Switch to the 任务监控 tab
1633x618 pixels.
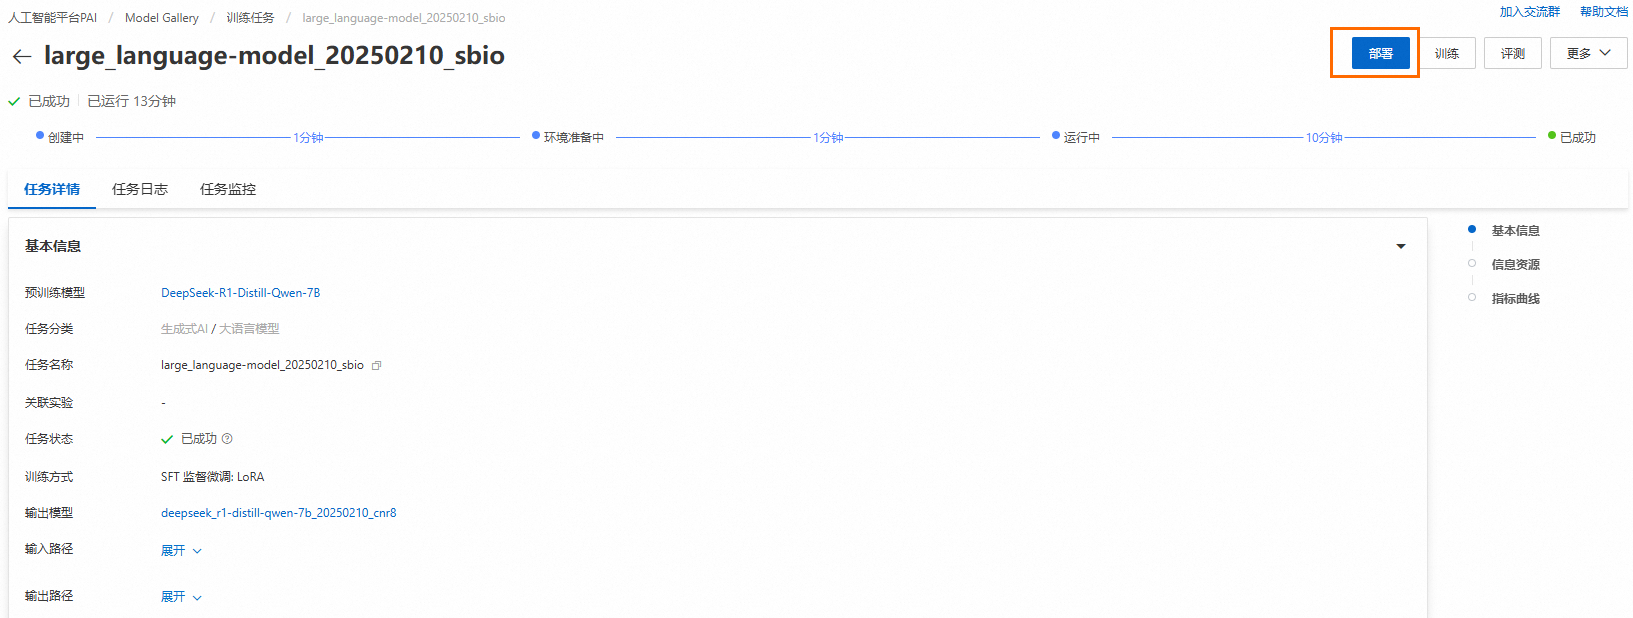click(x=228, y=189)
